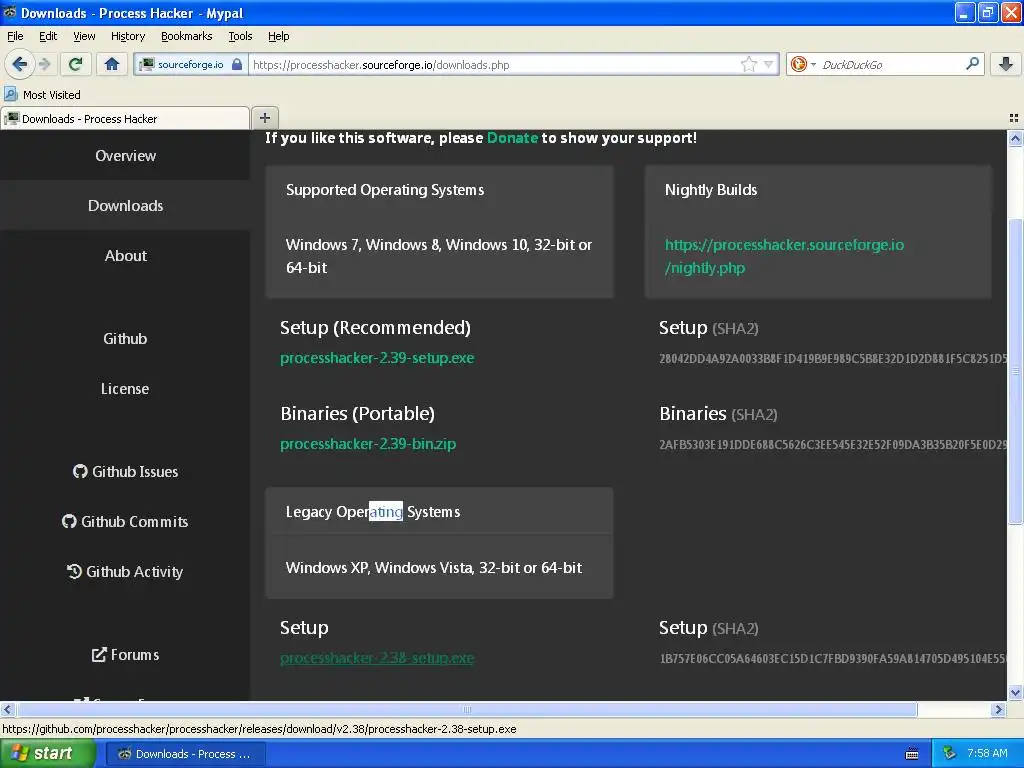The width and height of the screenshot is (1024, 768).
Task: Open the History menu
Action: point(127,36)
